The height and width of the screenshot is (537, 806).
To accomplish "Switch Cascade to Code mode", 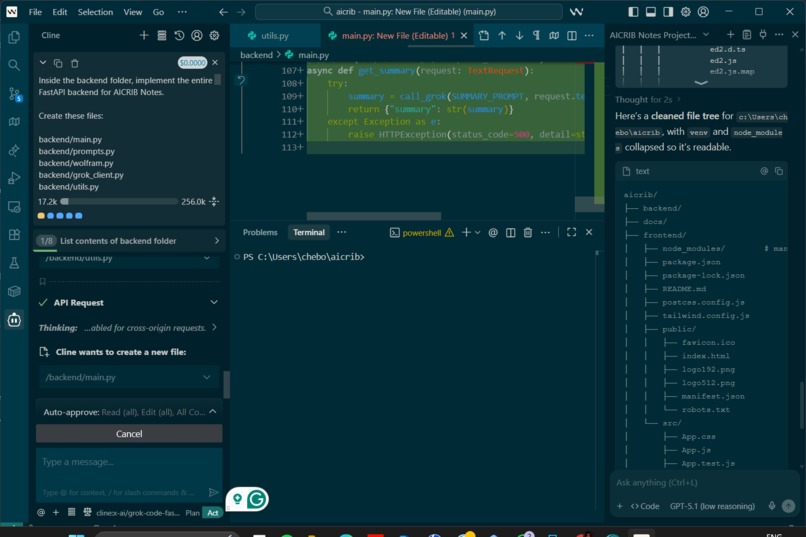I will point(645,506).
